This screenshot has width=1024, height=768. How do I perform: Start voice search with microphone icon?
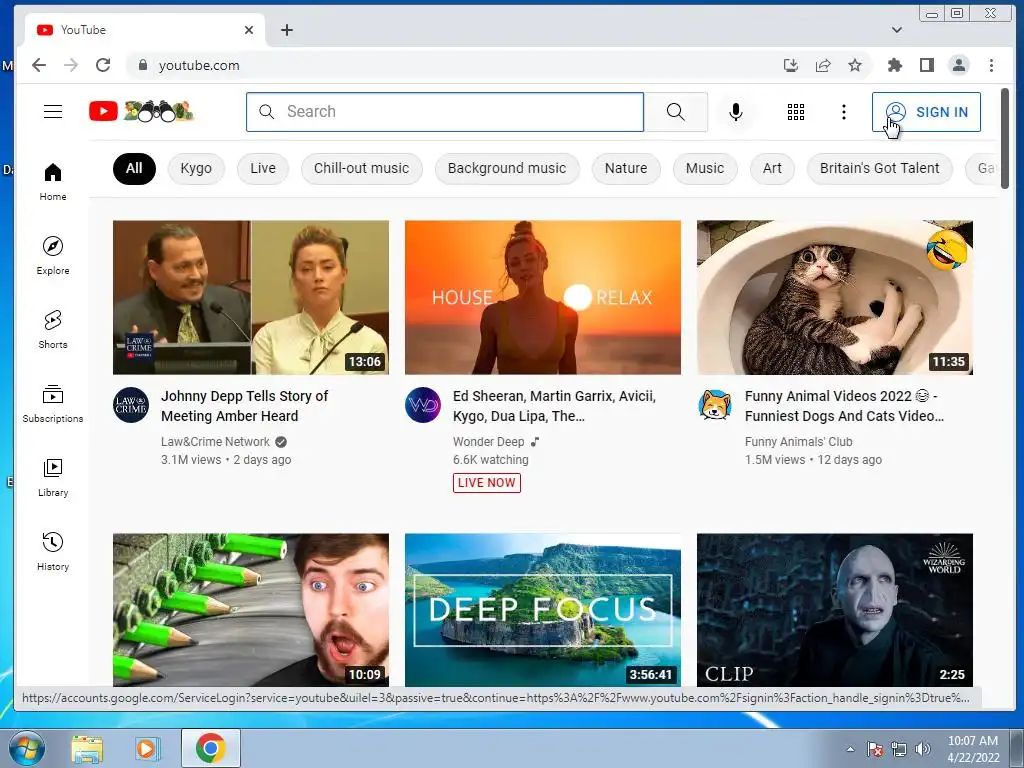pyautogui.click(x=736, y=112)
